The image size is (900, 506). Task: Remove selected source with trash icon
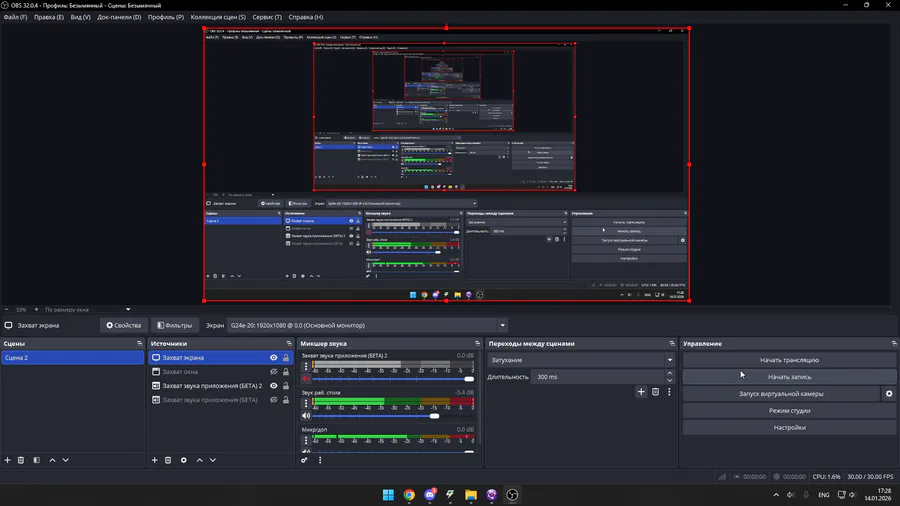coord(168,460)
